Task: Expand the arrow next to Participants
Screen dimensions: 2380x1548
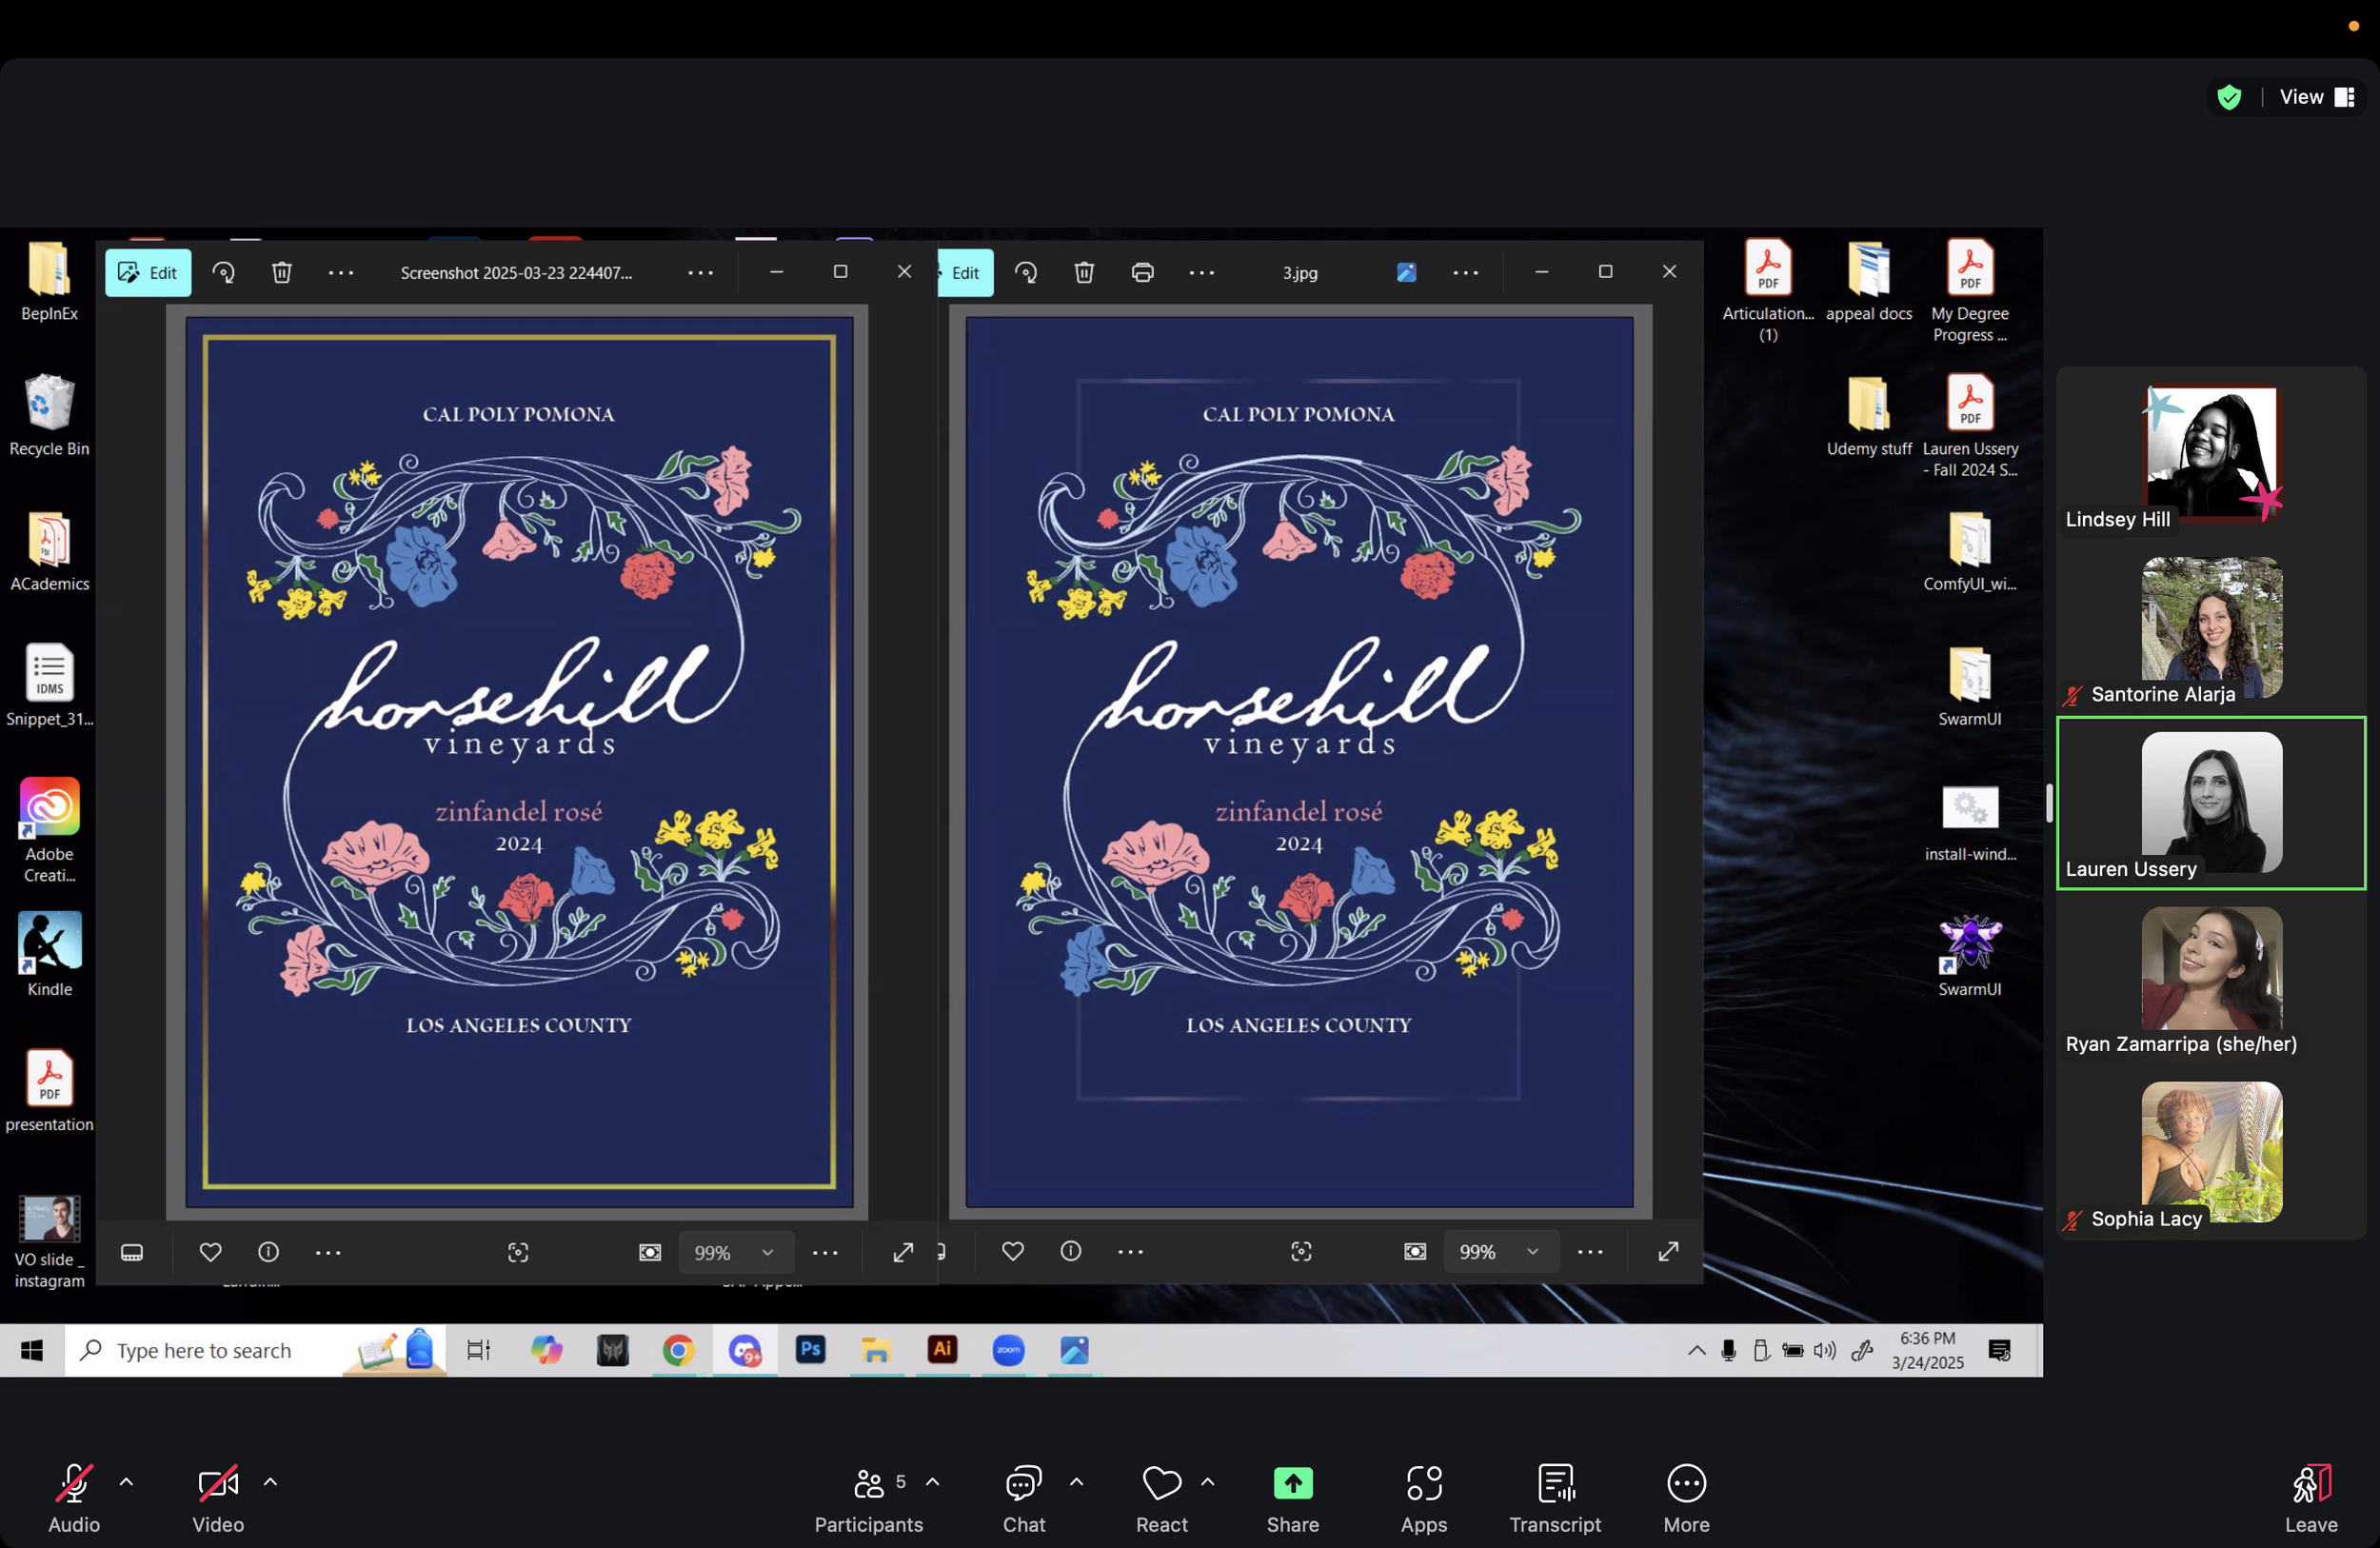Action: (932, 1482)
